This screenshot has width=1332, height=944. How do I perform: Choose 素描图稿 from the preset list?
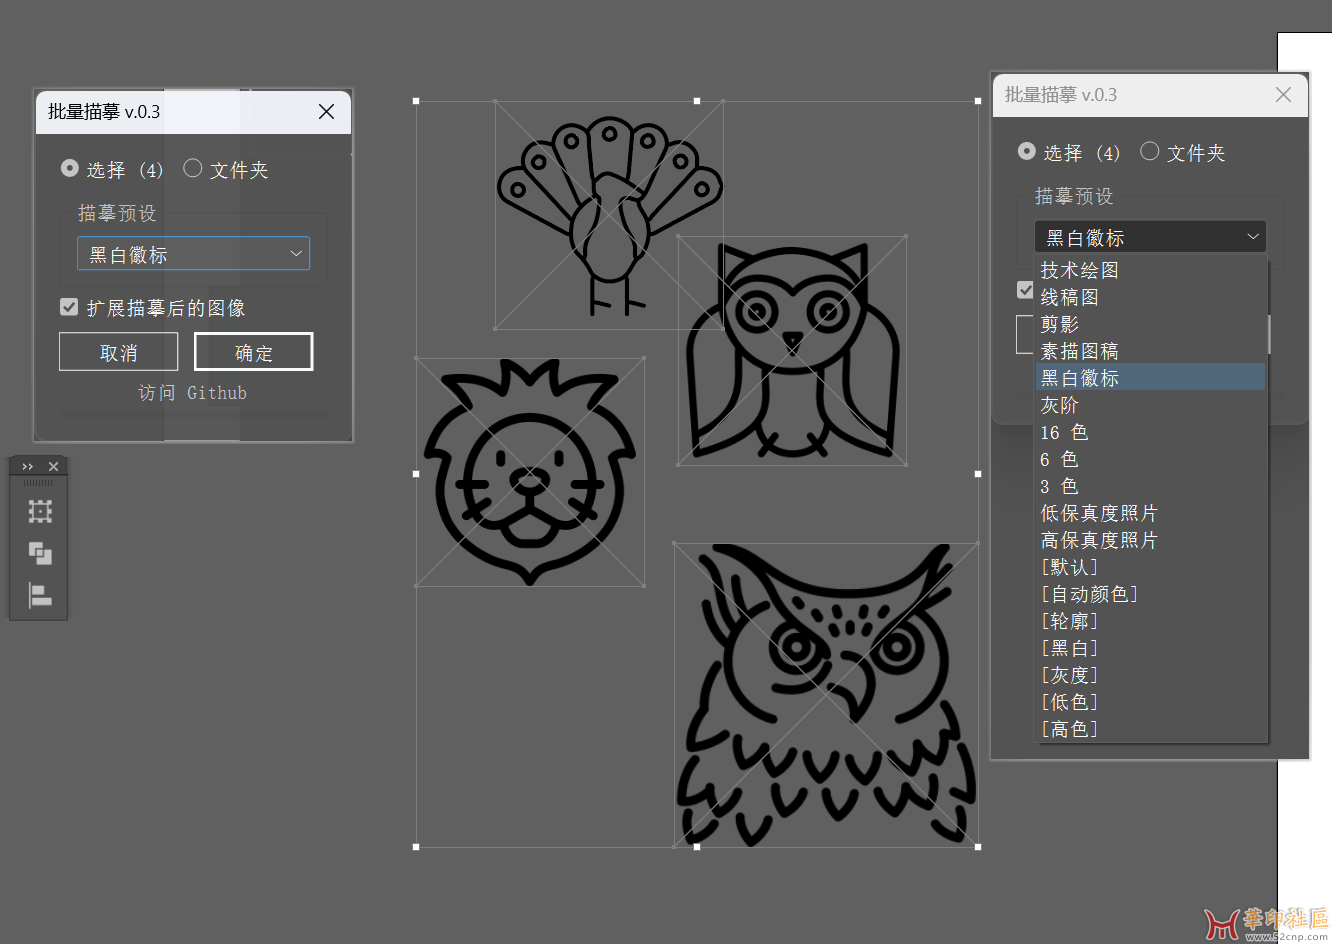pos(1151,351)
